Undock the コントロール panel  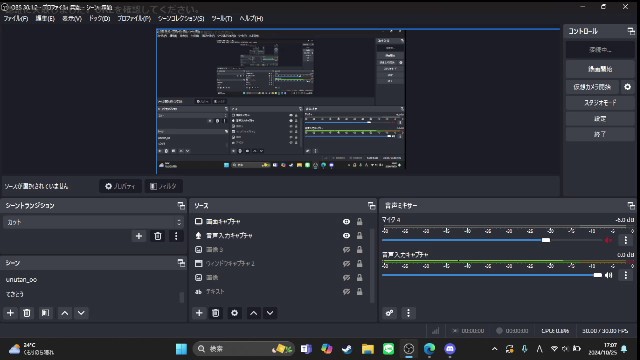tap(631, 31)
